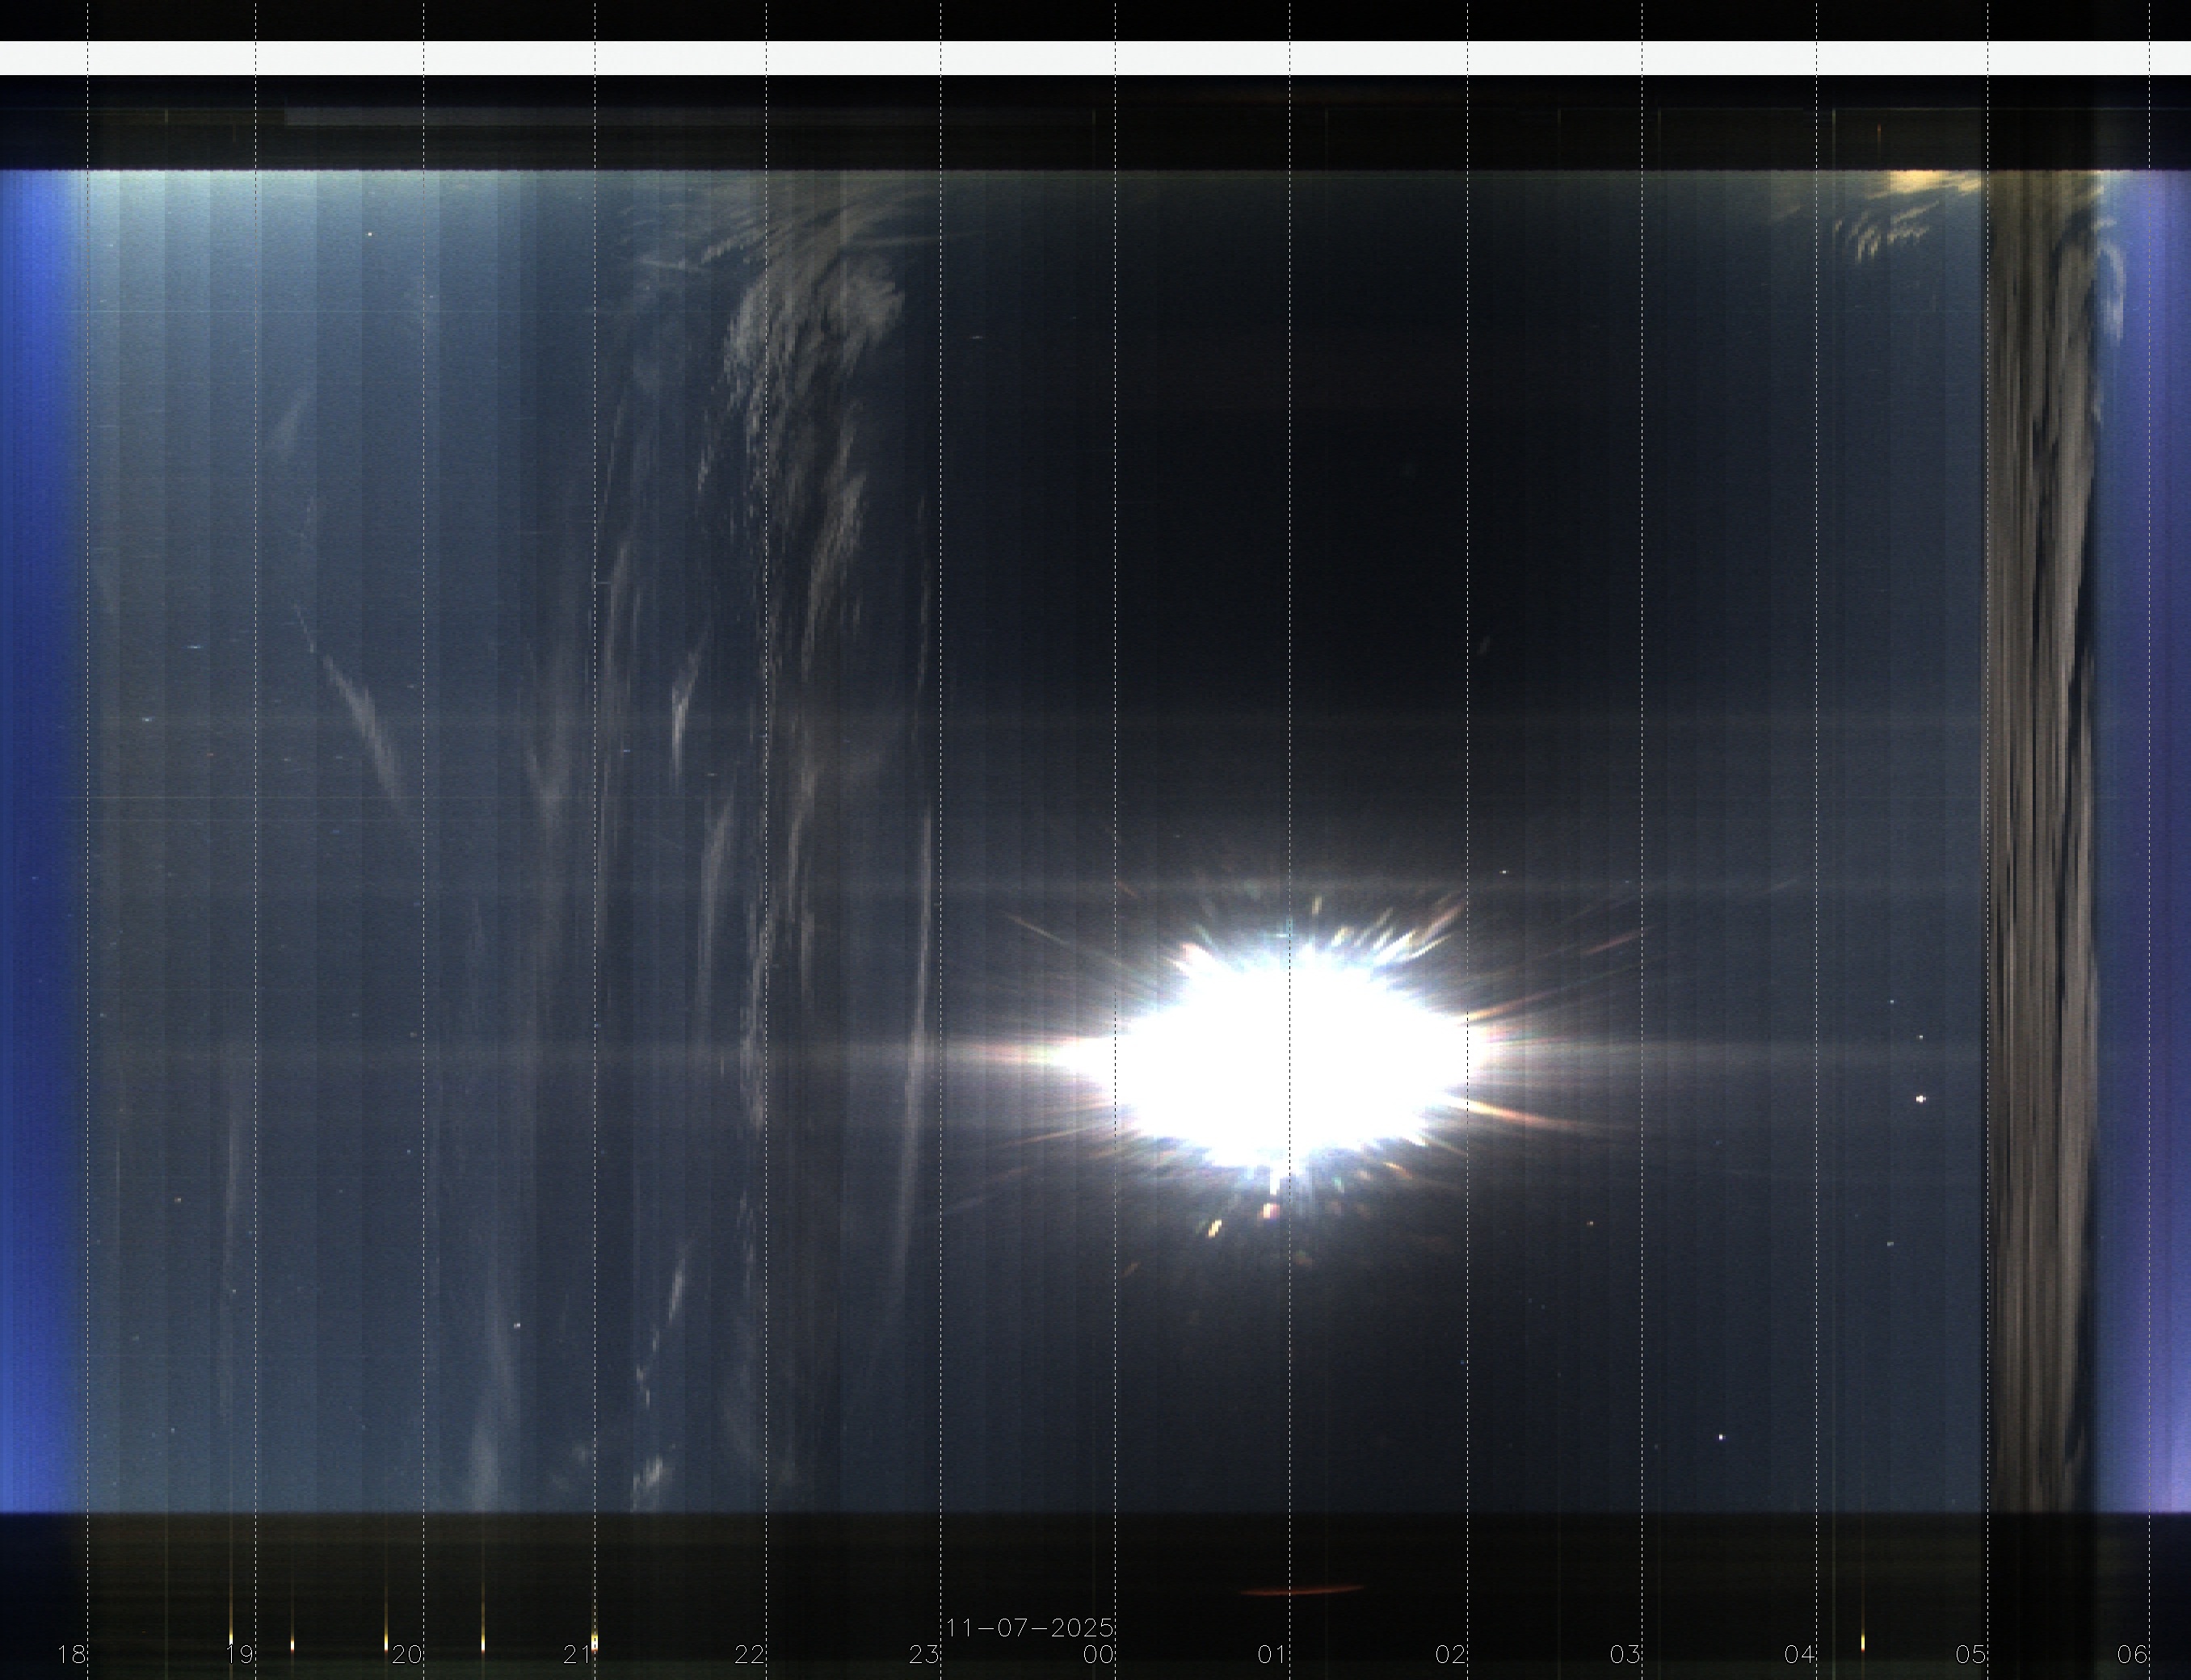Click the white horizontal bar at top
The width and height of the screenshot is (2191, 1680).
pyautogui.click(x=1095, y=58)
